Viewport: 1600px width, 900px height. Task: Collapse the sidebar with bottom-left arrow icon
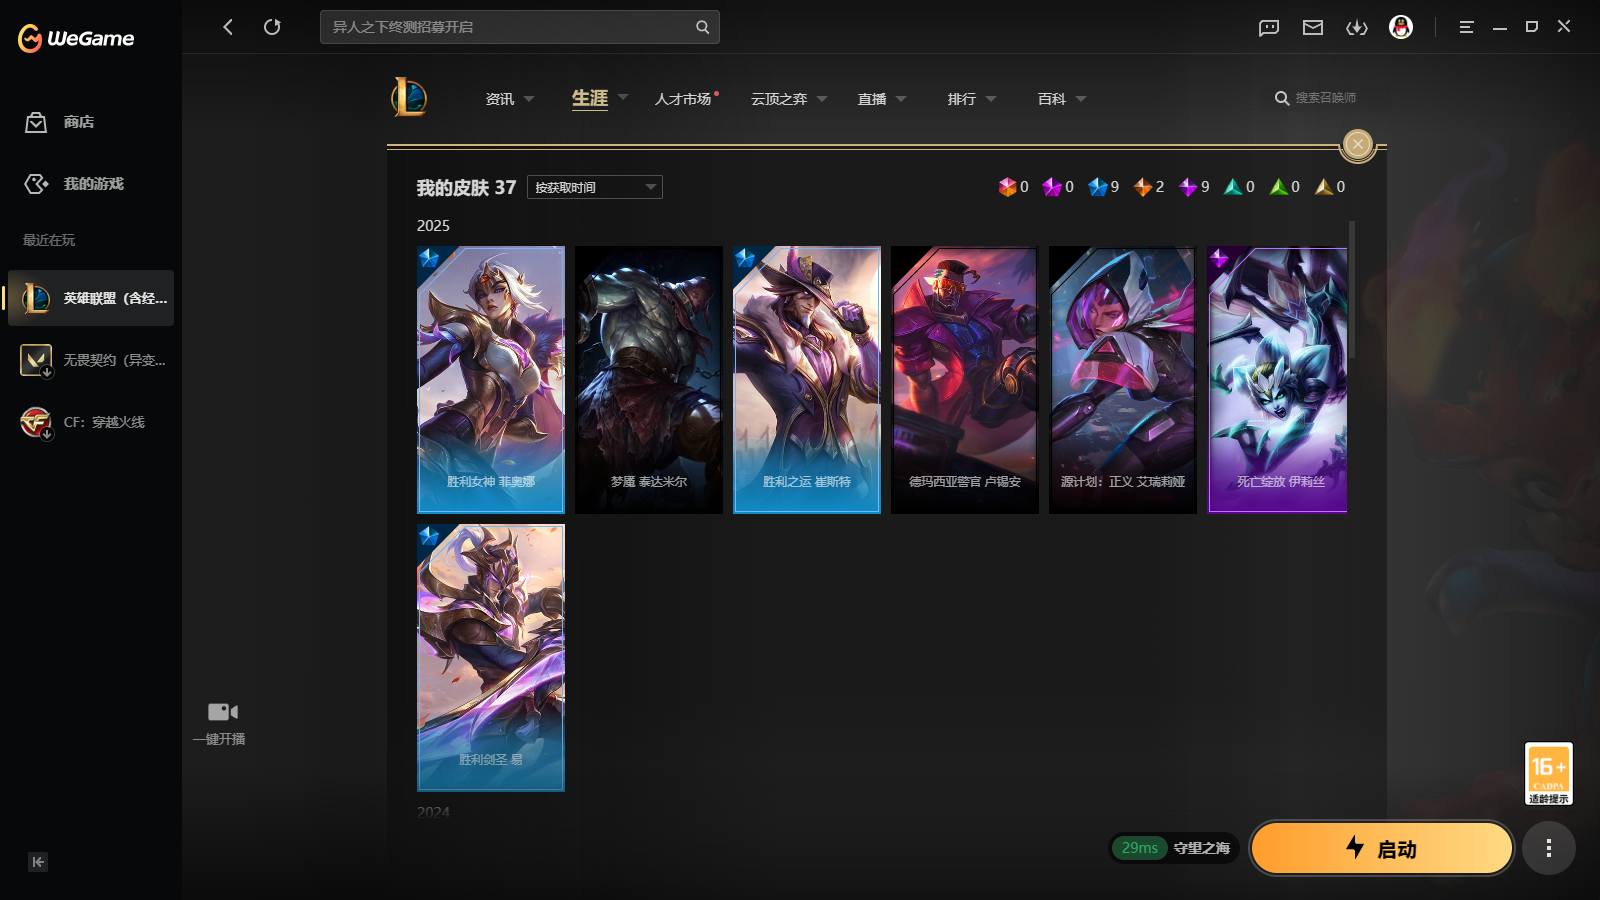click(x=38, y=862)
